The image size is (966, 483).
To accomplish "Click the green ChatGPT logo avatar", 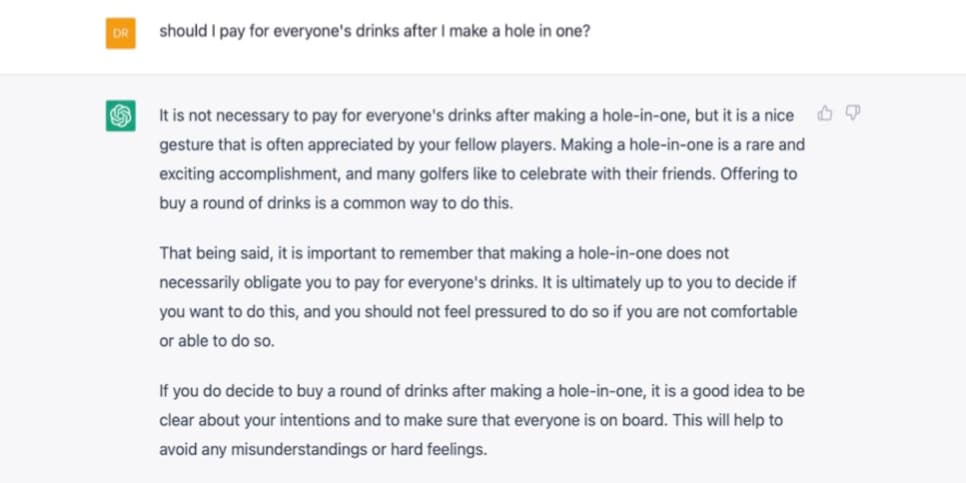I will (x=121, y=116).
